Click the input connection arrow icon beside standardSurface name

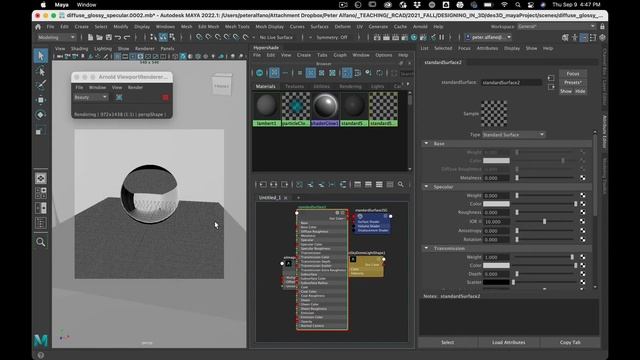(x=551, y=78)
